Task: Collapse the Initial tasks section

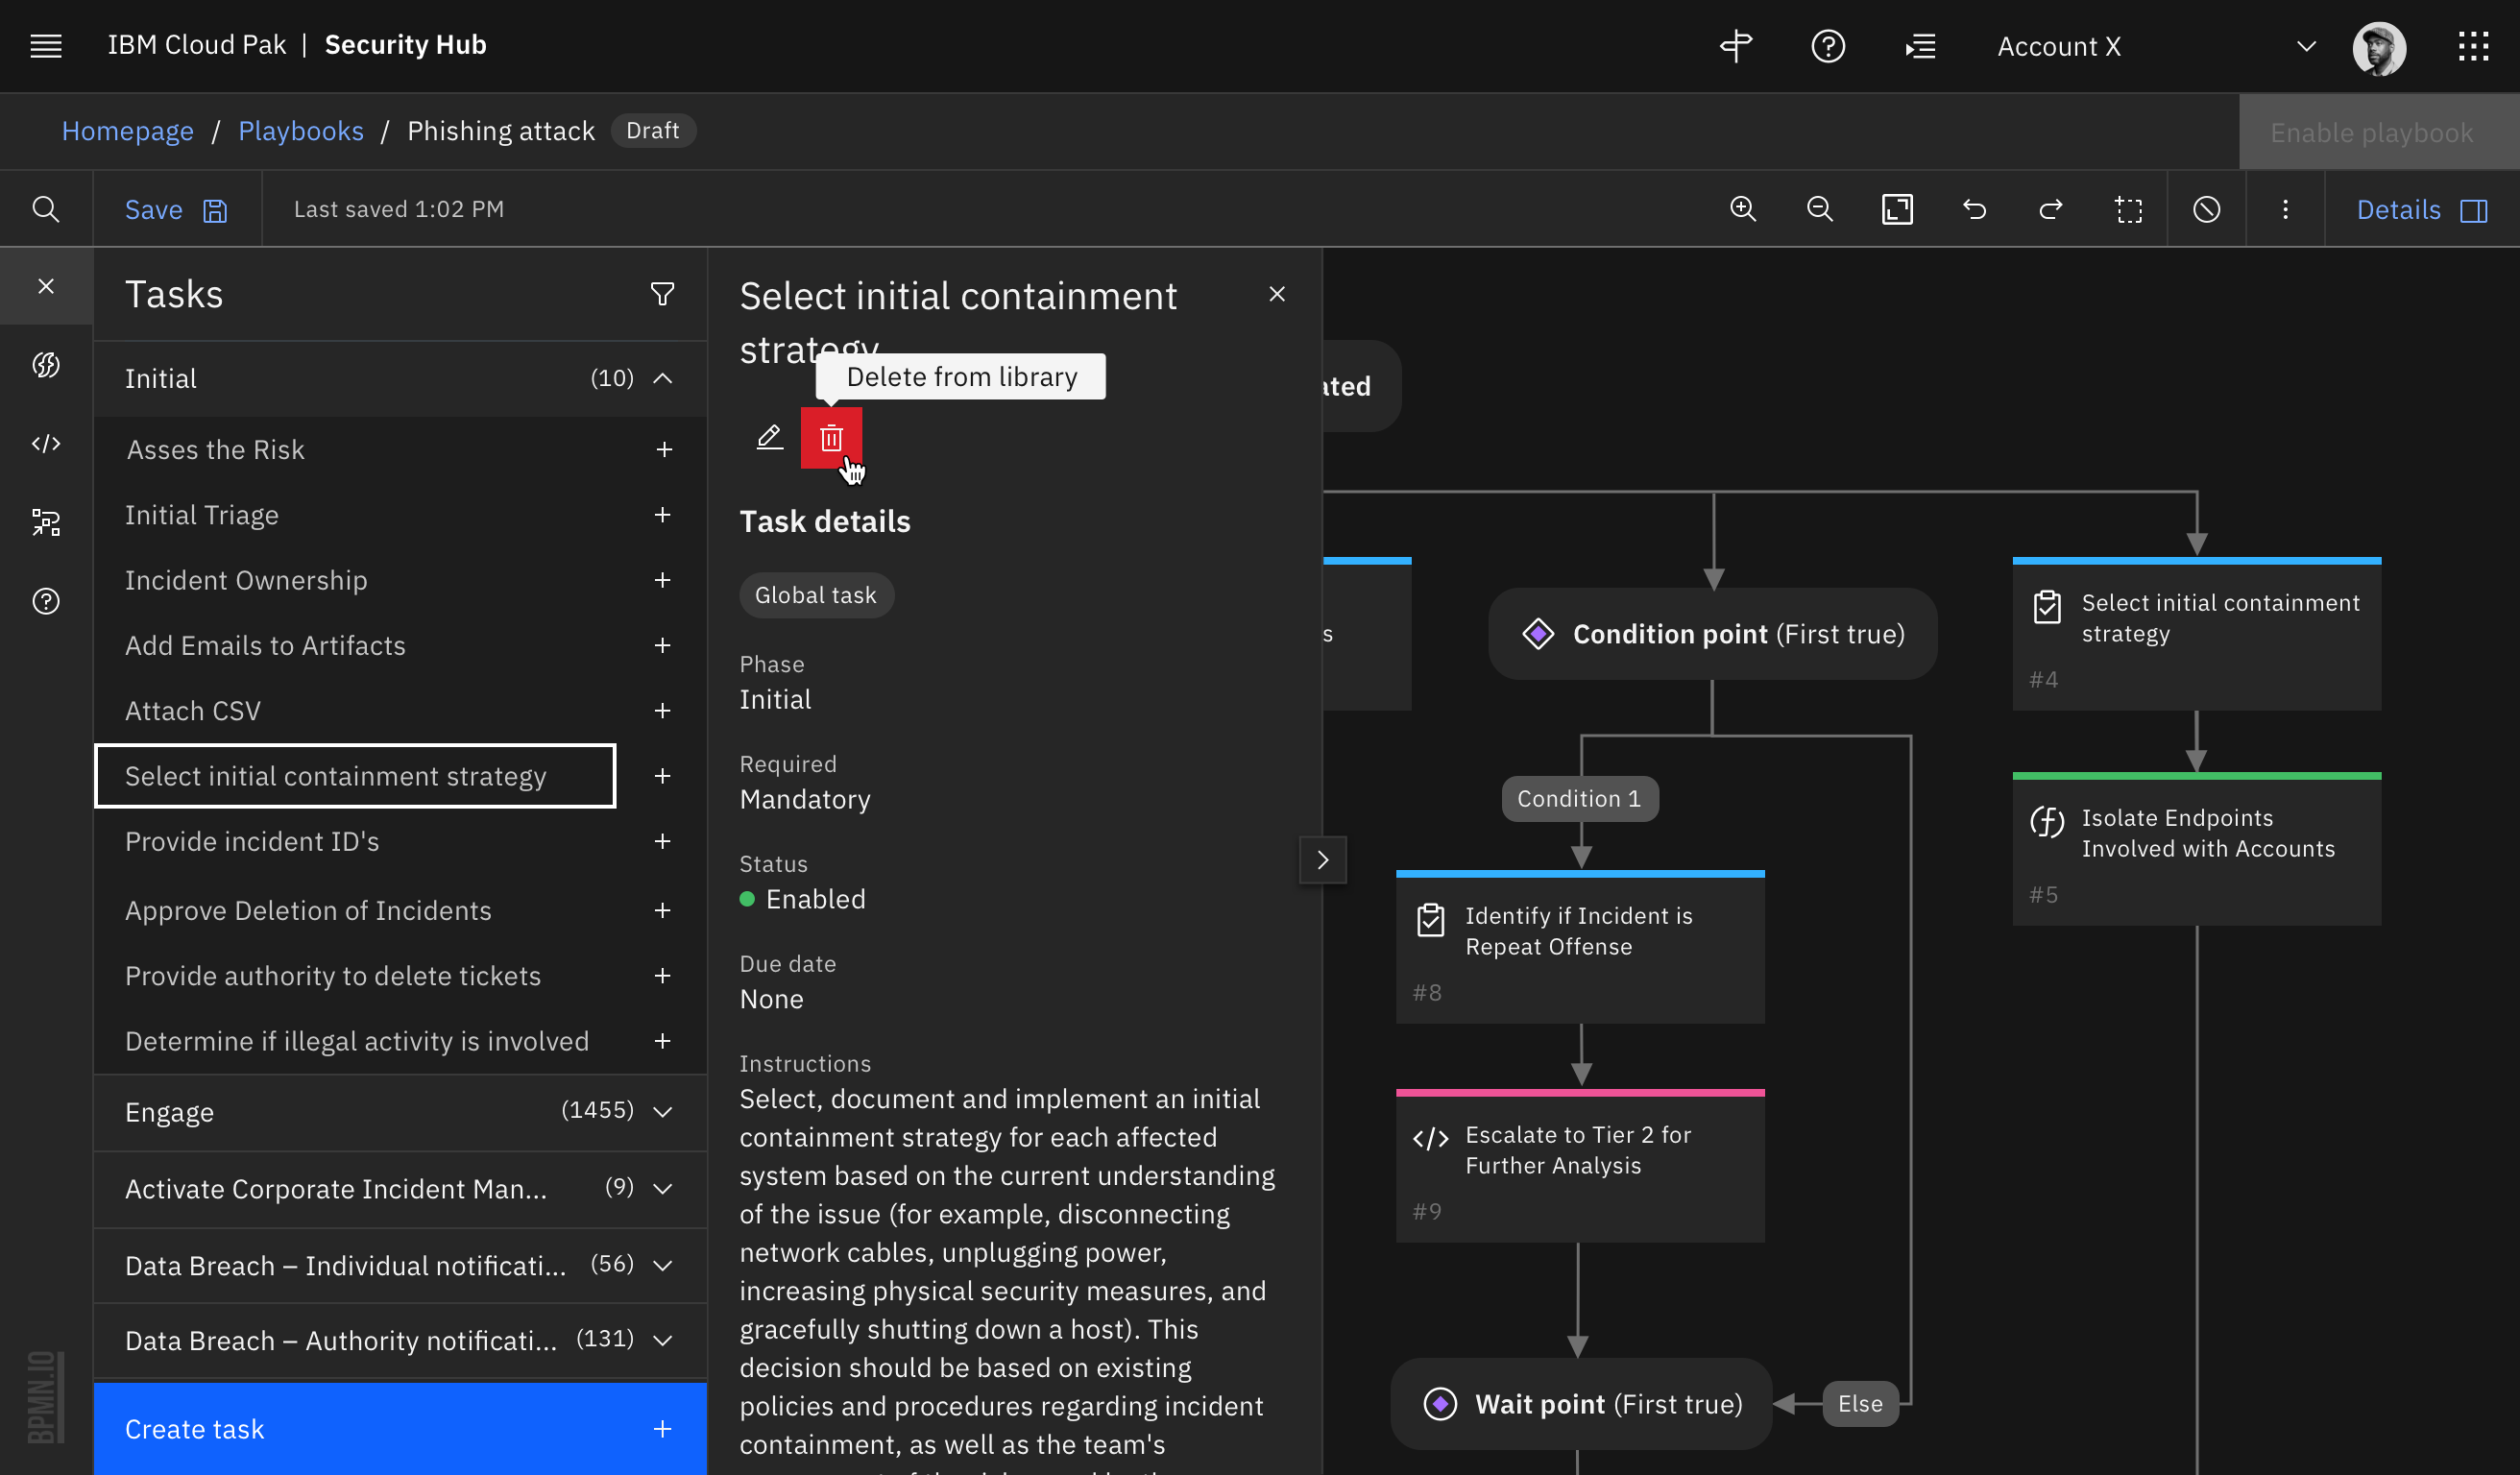Action: point(663,379)
